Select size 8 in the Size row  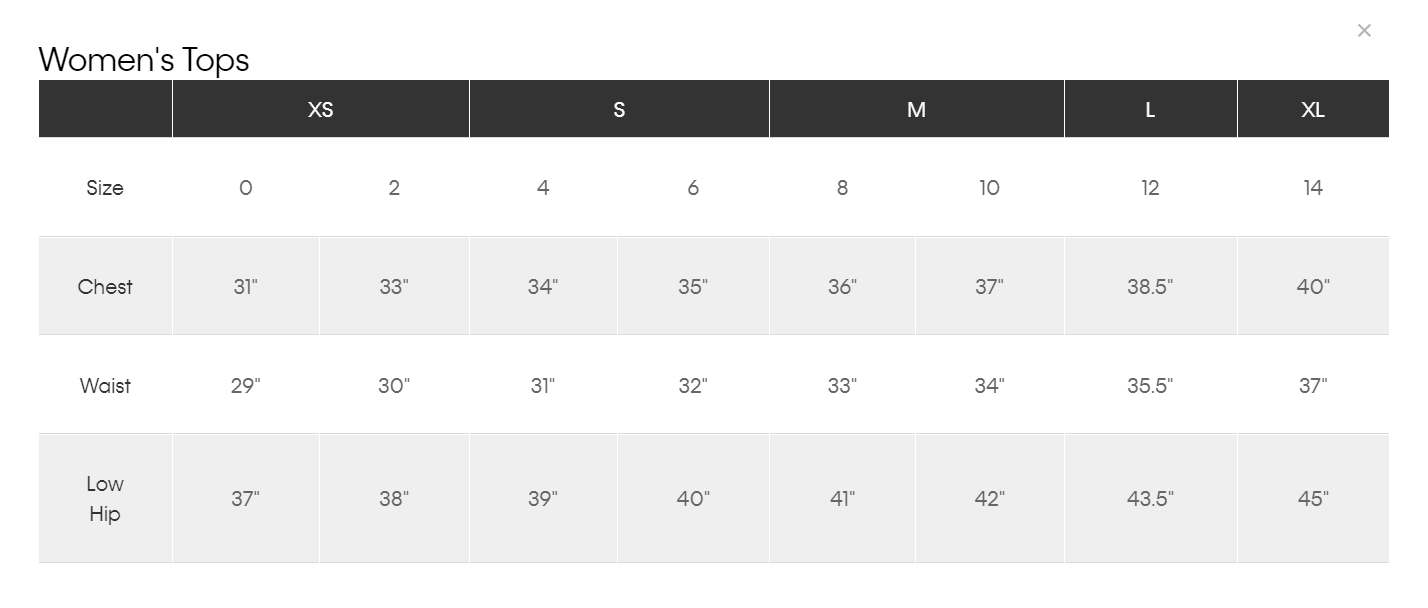tap(842, 188)
